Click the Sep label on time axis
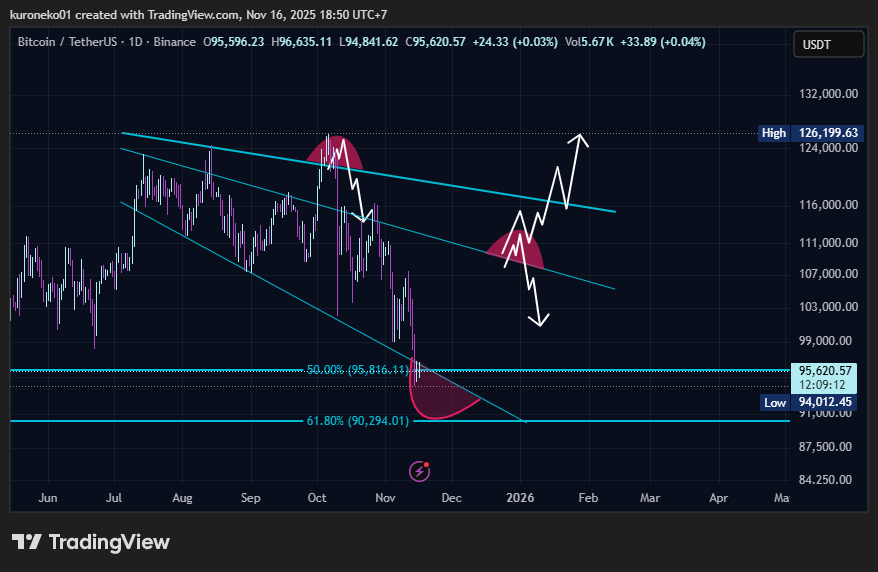Image resolution: width=878 pixels, height=572 pixels. [x=250, y=498]
